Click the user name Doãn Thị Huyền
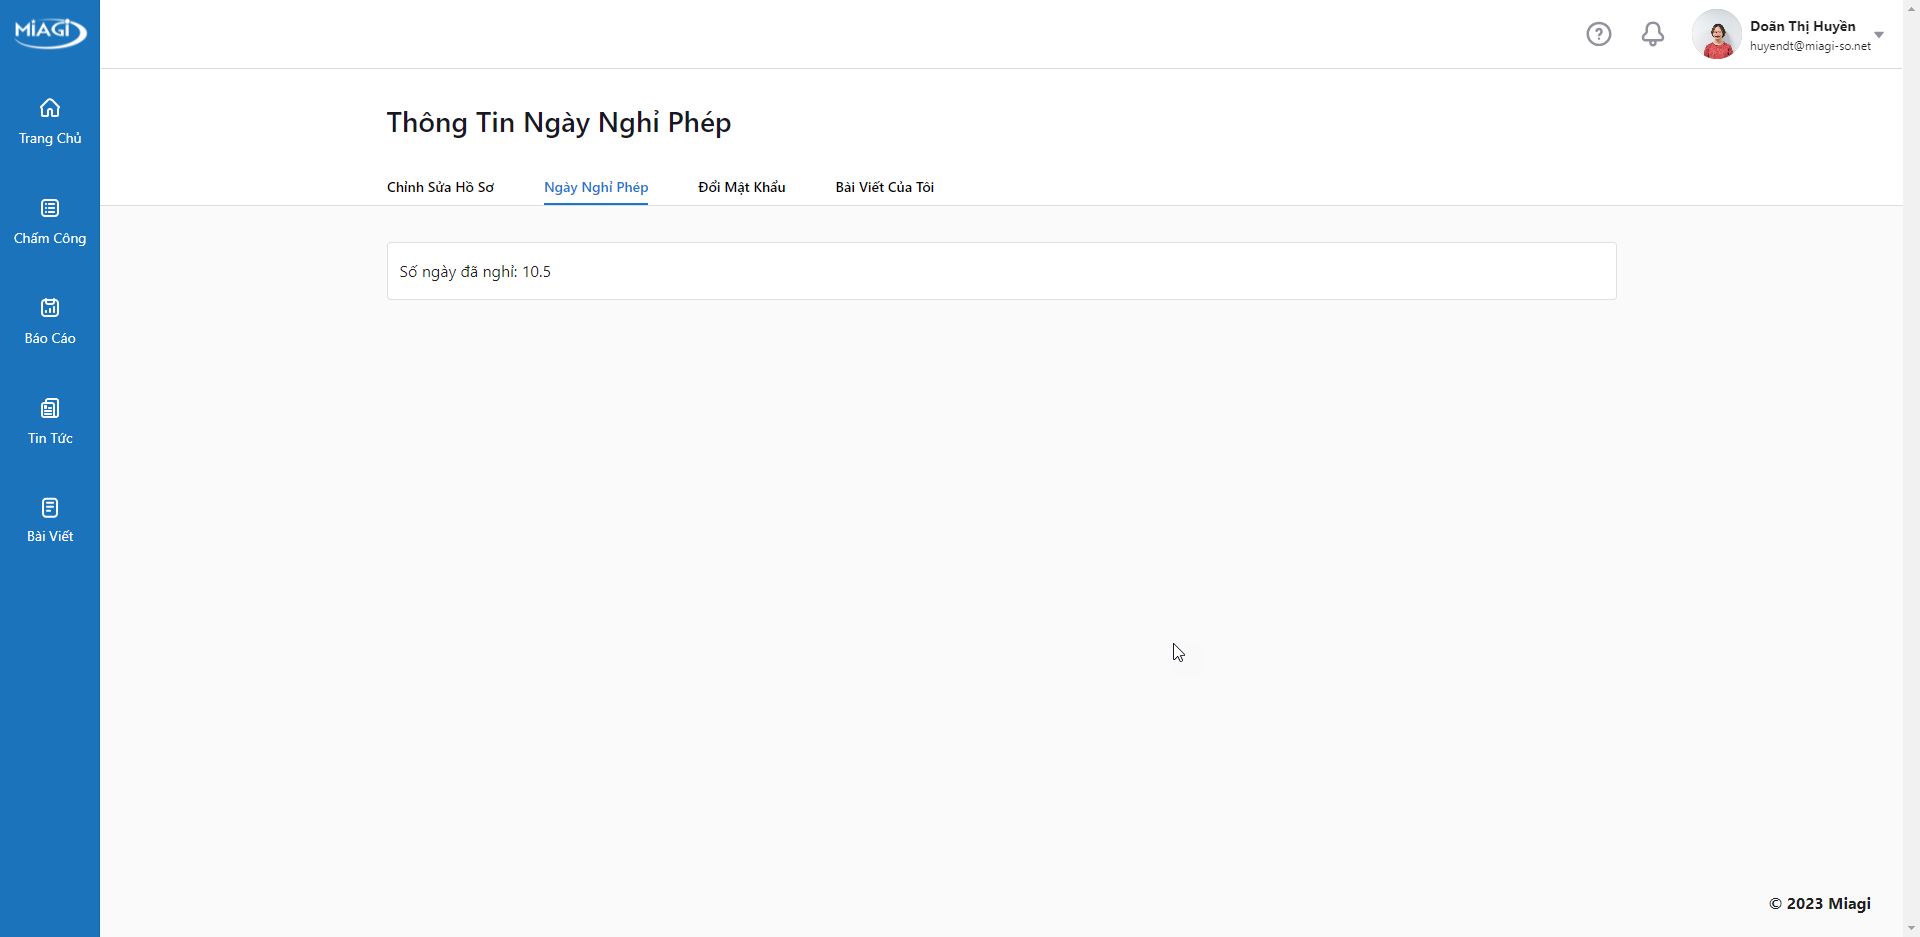Image resolution: width=1920 pixels, height=937 pixels. click(x=1802, y=26)
